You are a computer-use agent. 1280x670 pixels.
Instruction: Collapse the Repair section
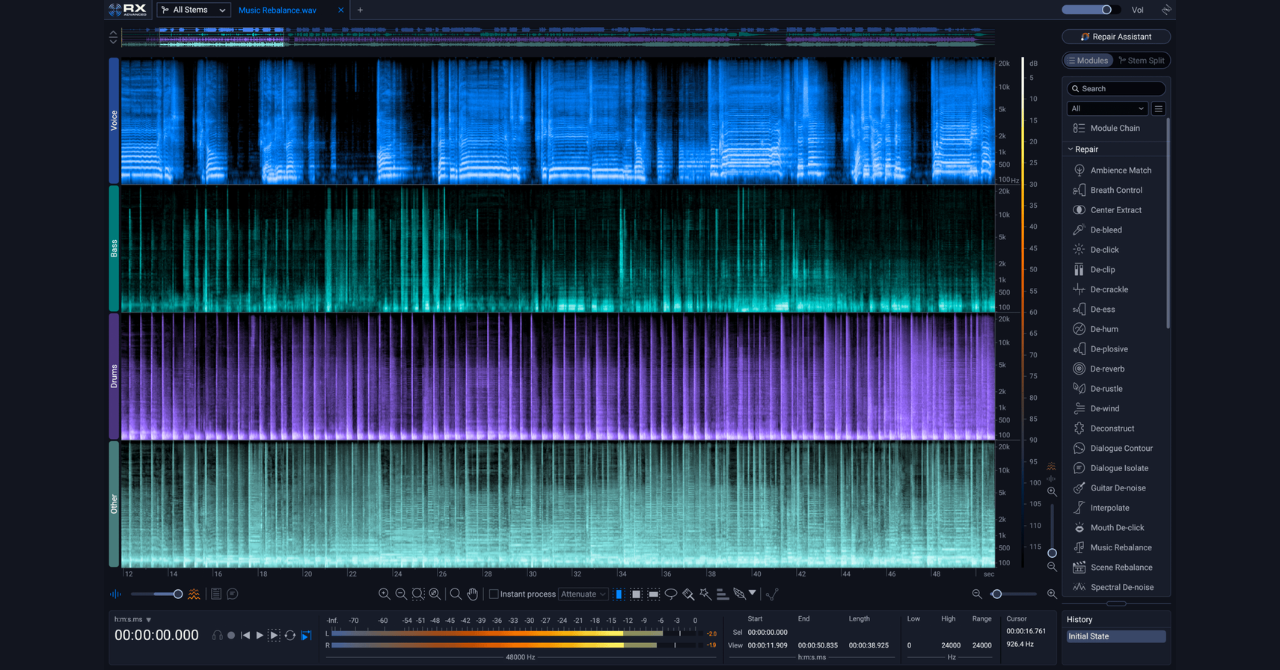[x=1071, y=149]
